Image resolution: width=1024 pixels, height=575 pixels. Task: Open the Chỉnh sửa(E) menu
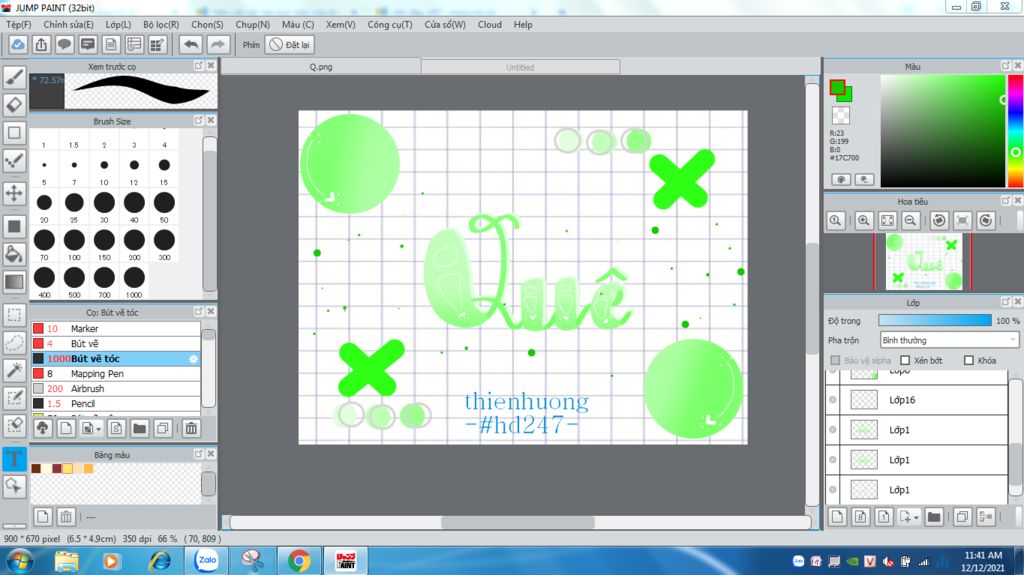pyautogui.click(x=69, y=24)
